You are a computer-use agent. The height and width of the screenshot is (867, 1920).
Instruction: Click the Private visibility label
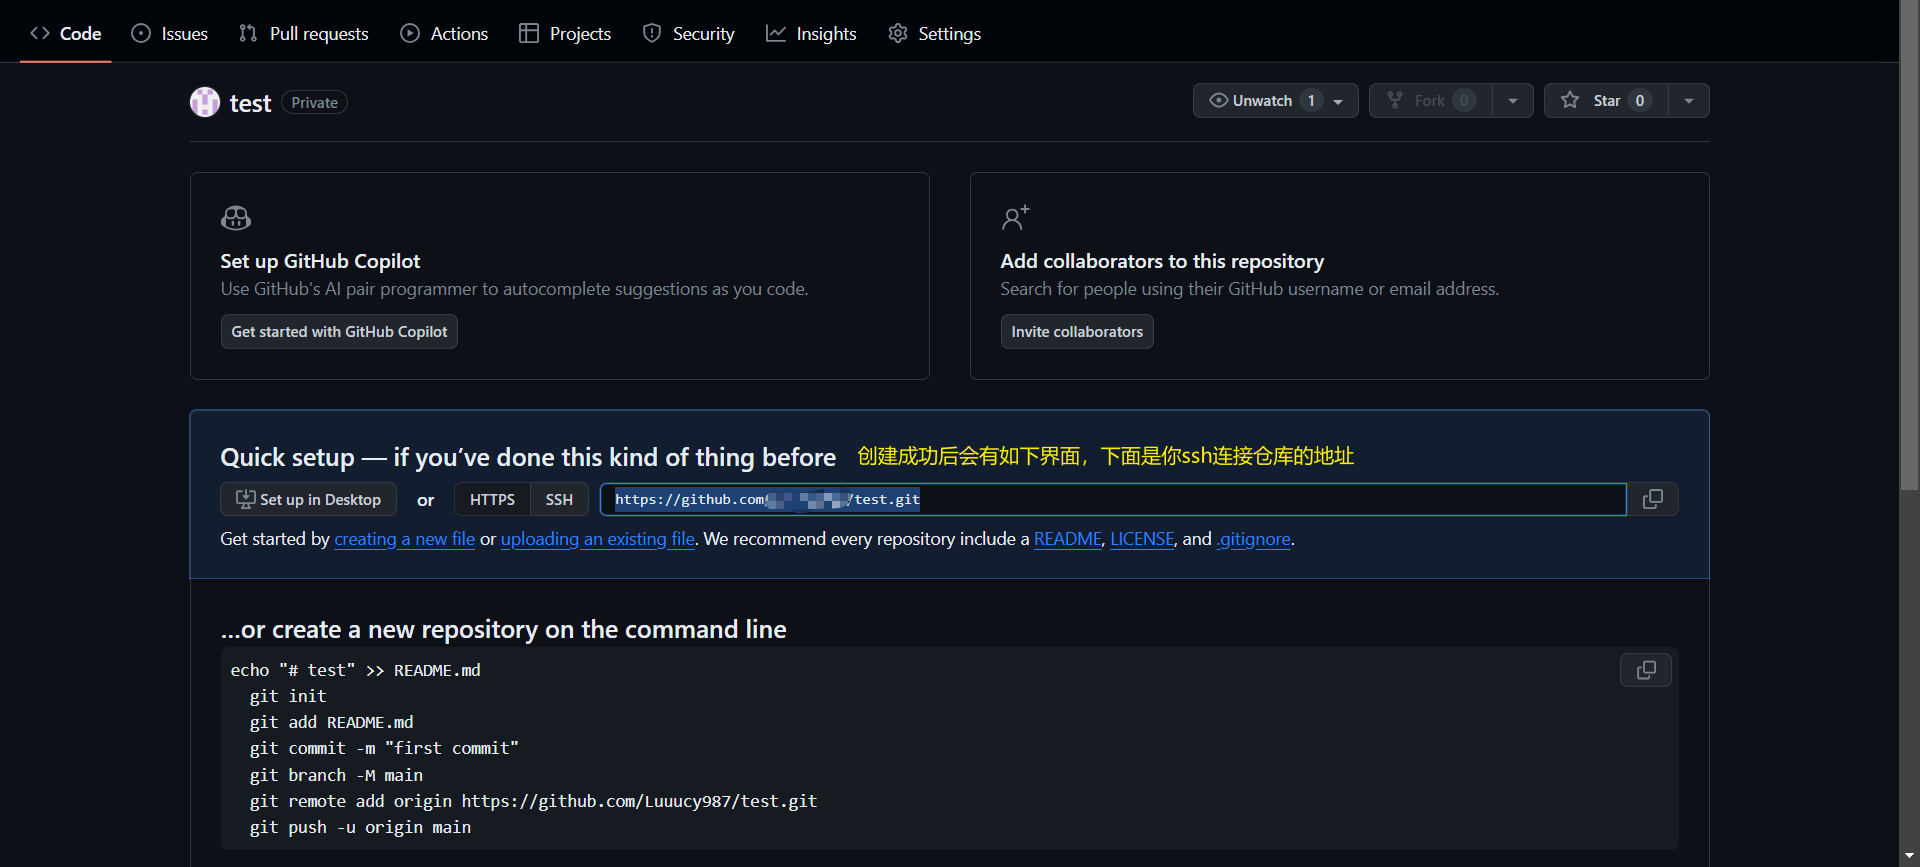[314, 102]
